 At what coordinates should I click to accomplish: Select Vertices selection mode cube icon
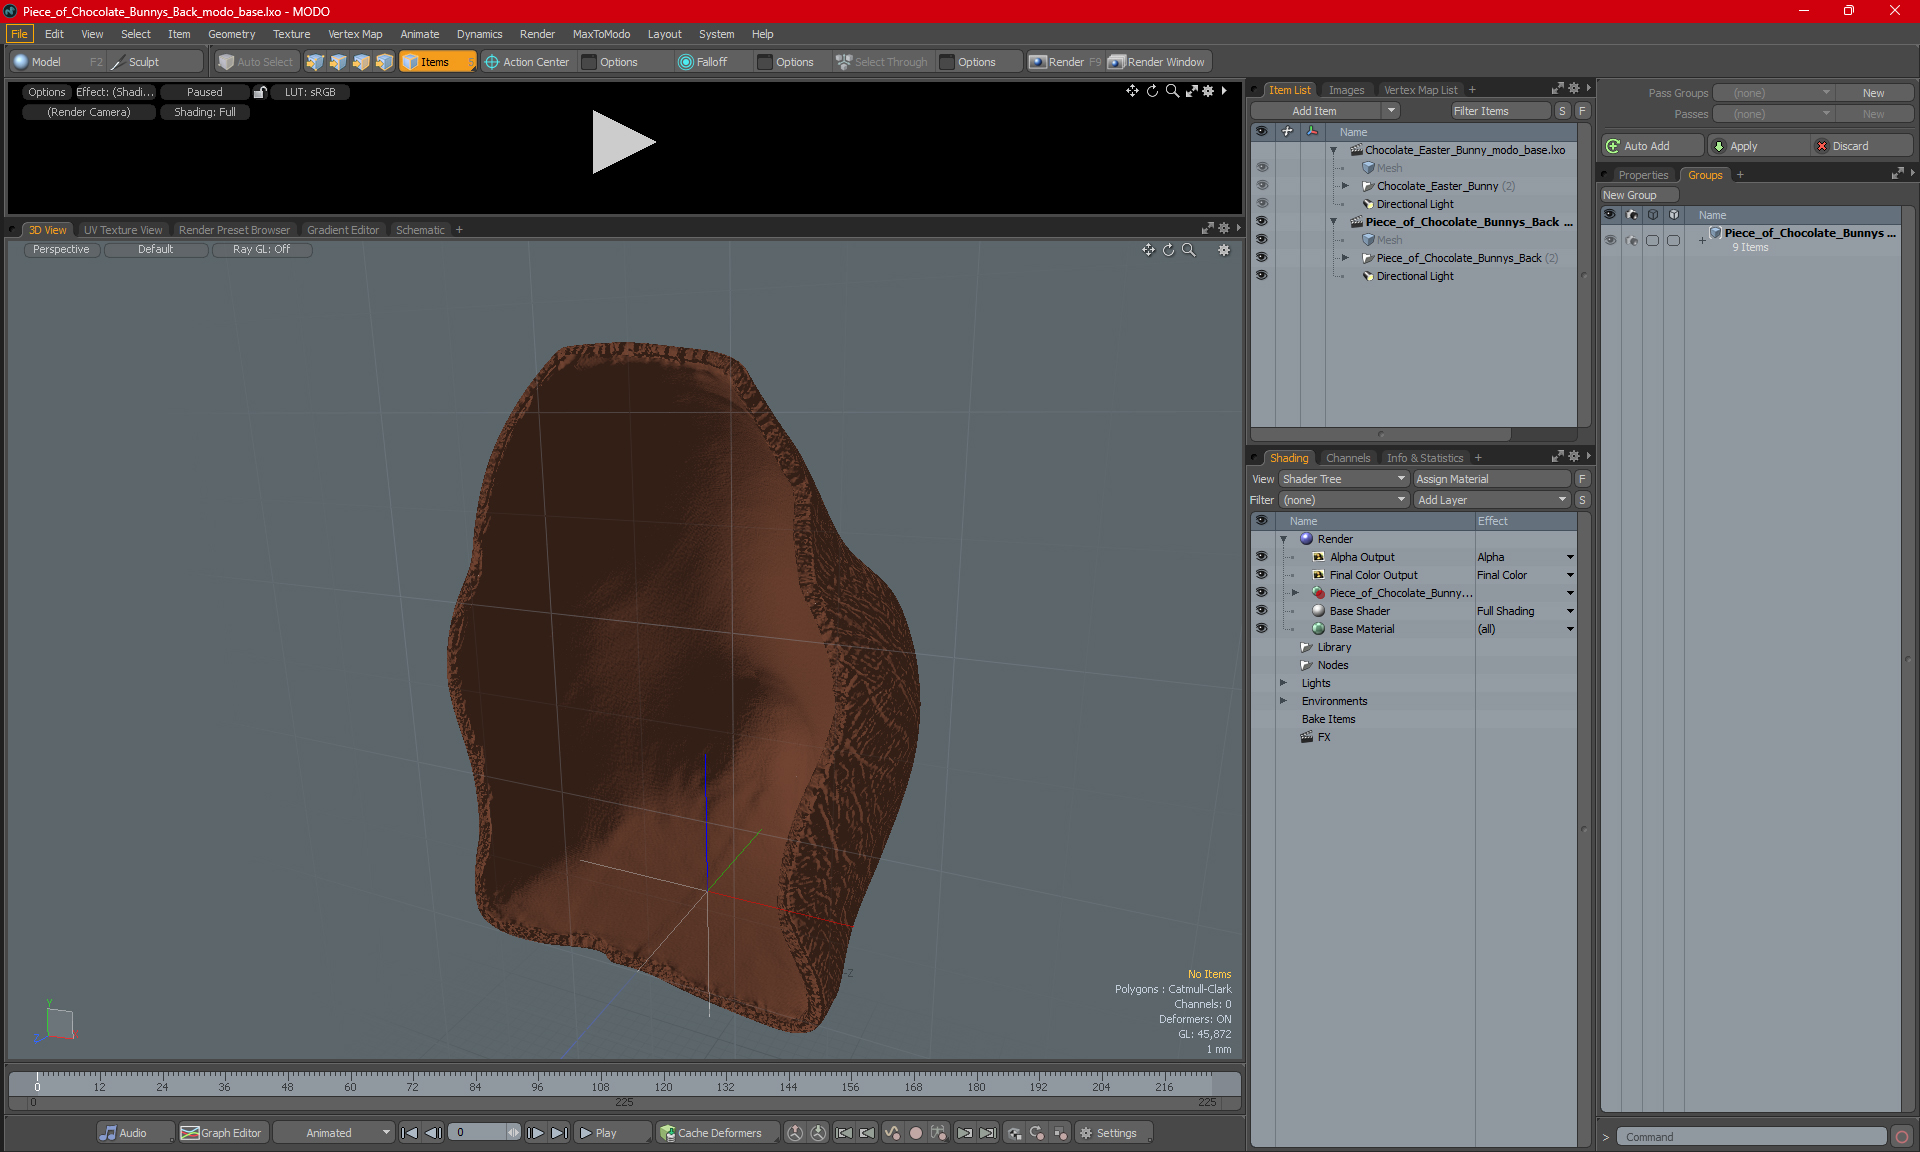(315, 62)
